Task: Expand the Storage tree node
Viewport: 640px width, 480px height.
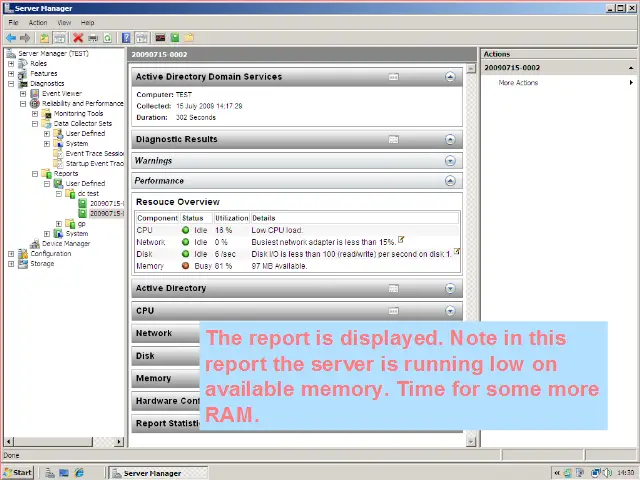Action: 11,264
